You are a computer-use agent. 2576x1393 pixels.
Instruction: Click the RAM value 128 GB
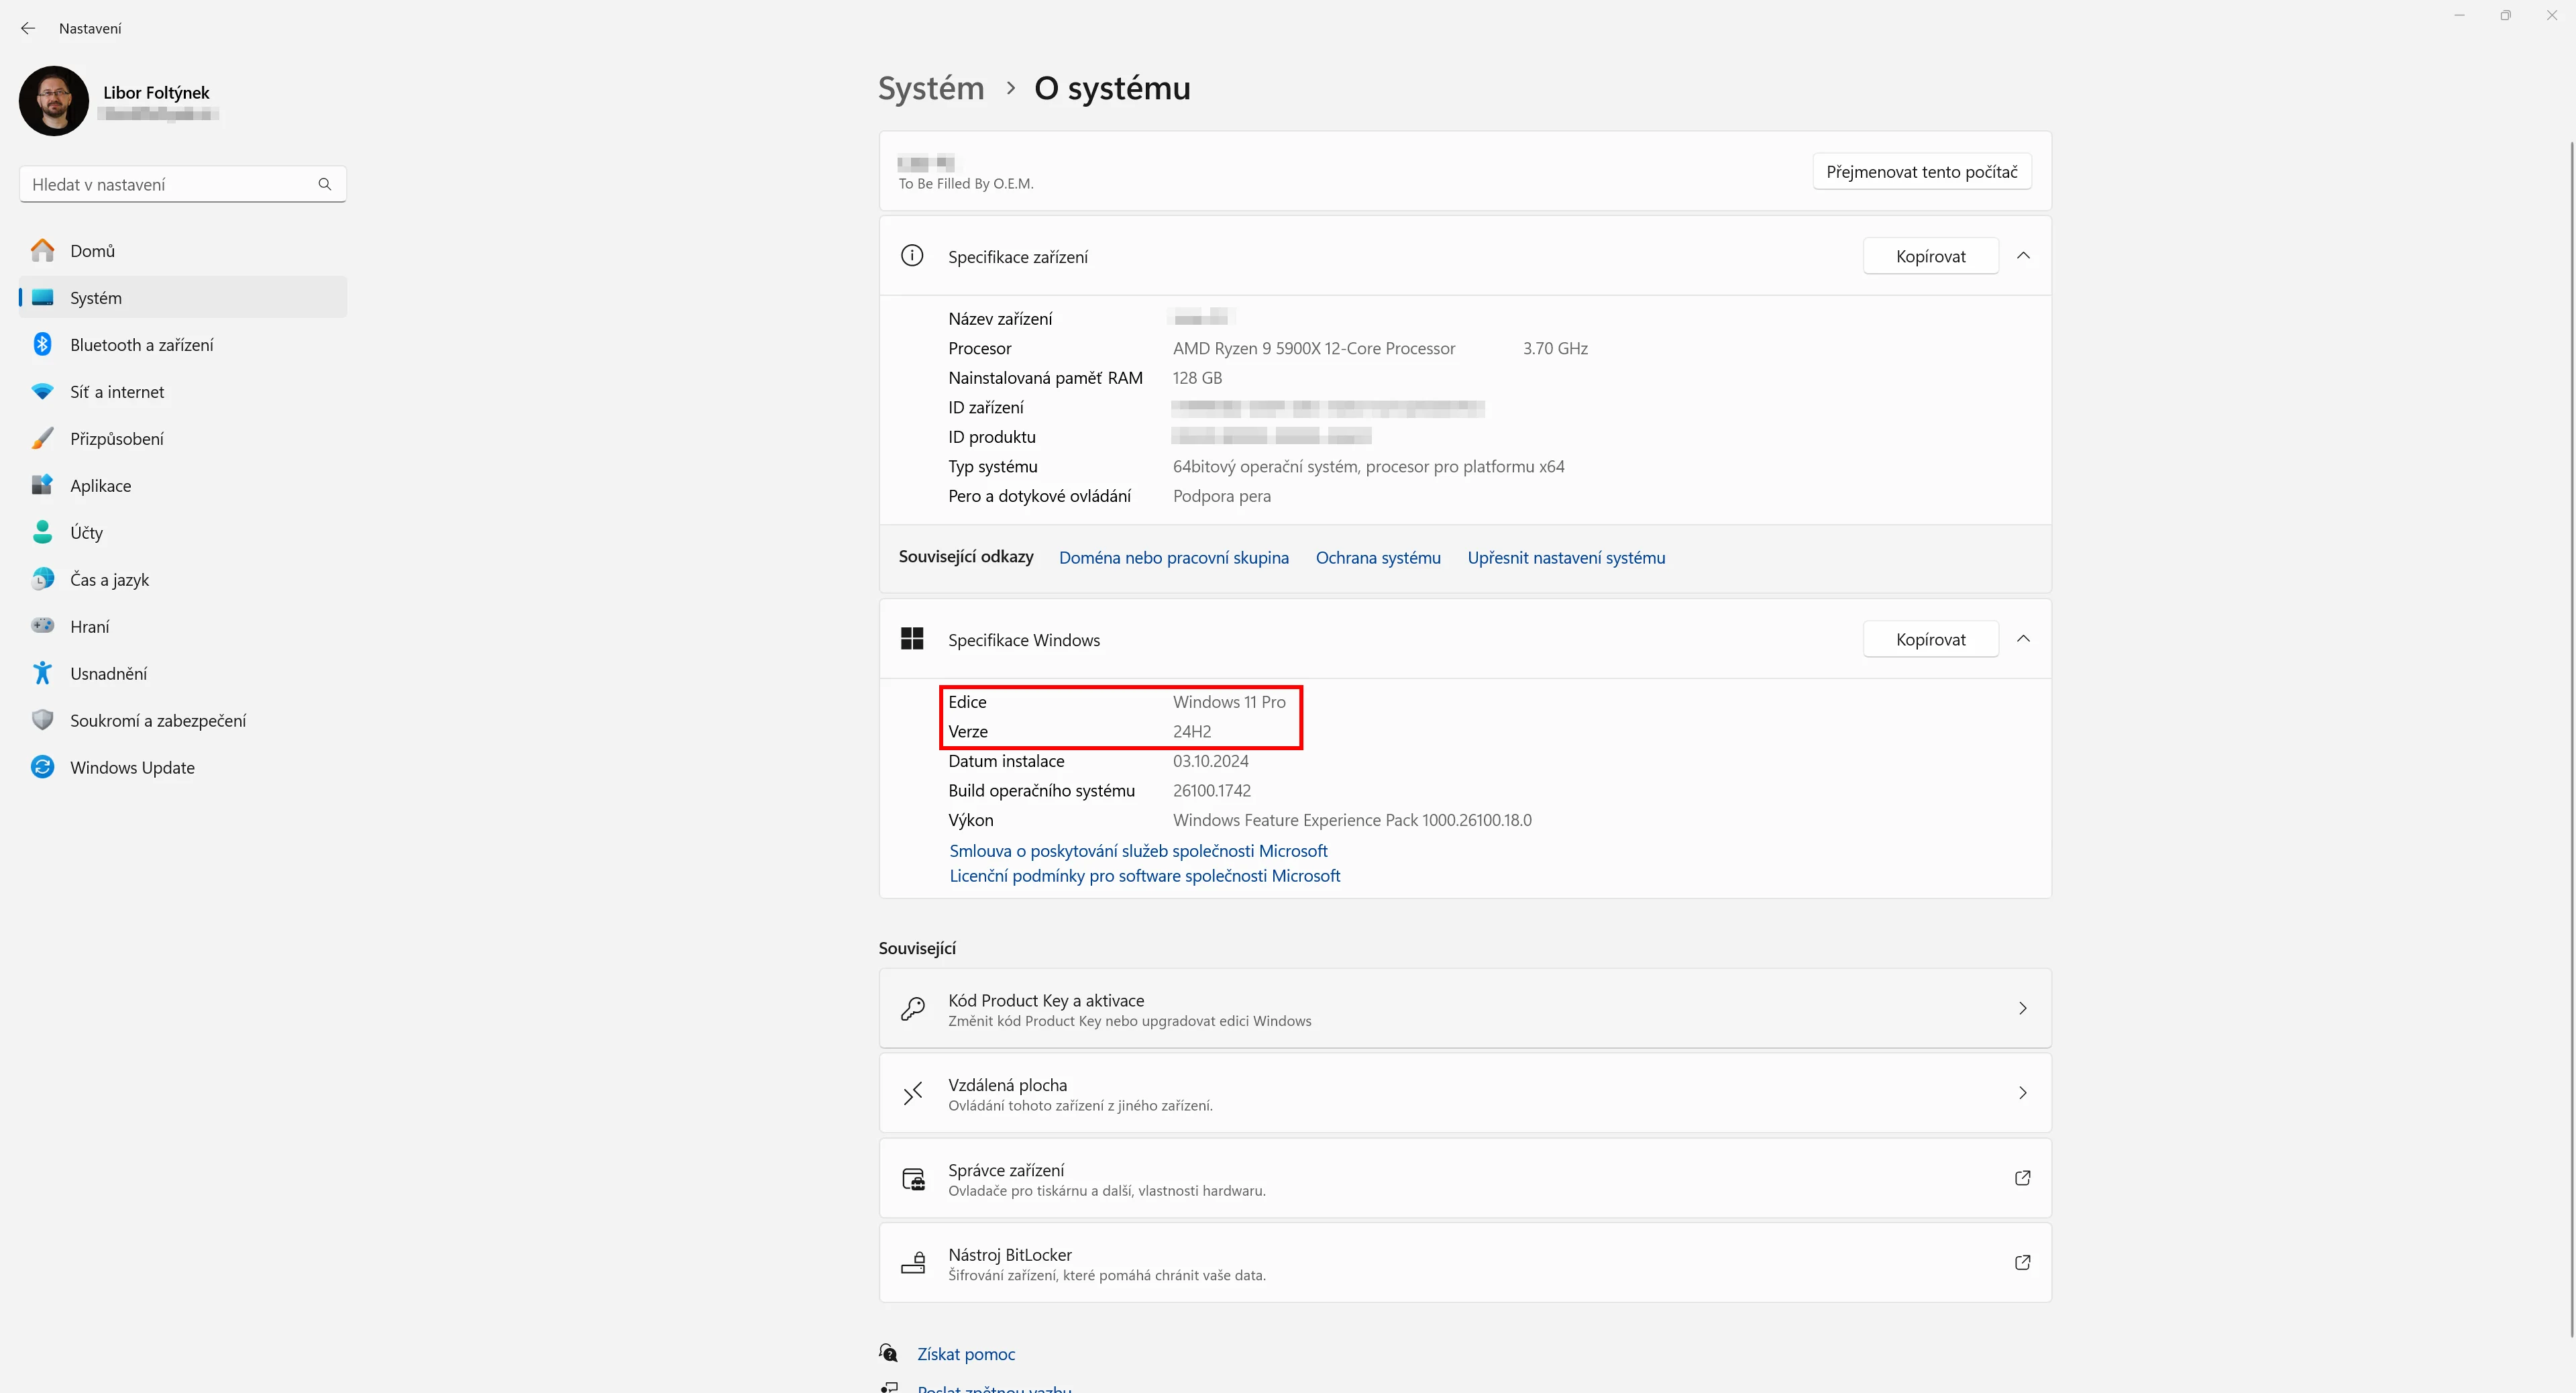click(1197, 378)
